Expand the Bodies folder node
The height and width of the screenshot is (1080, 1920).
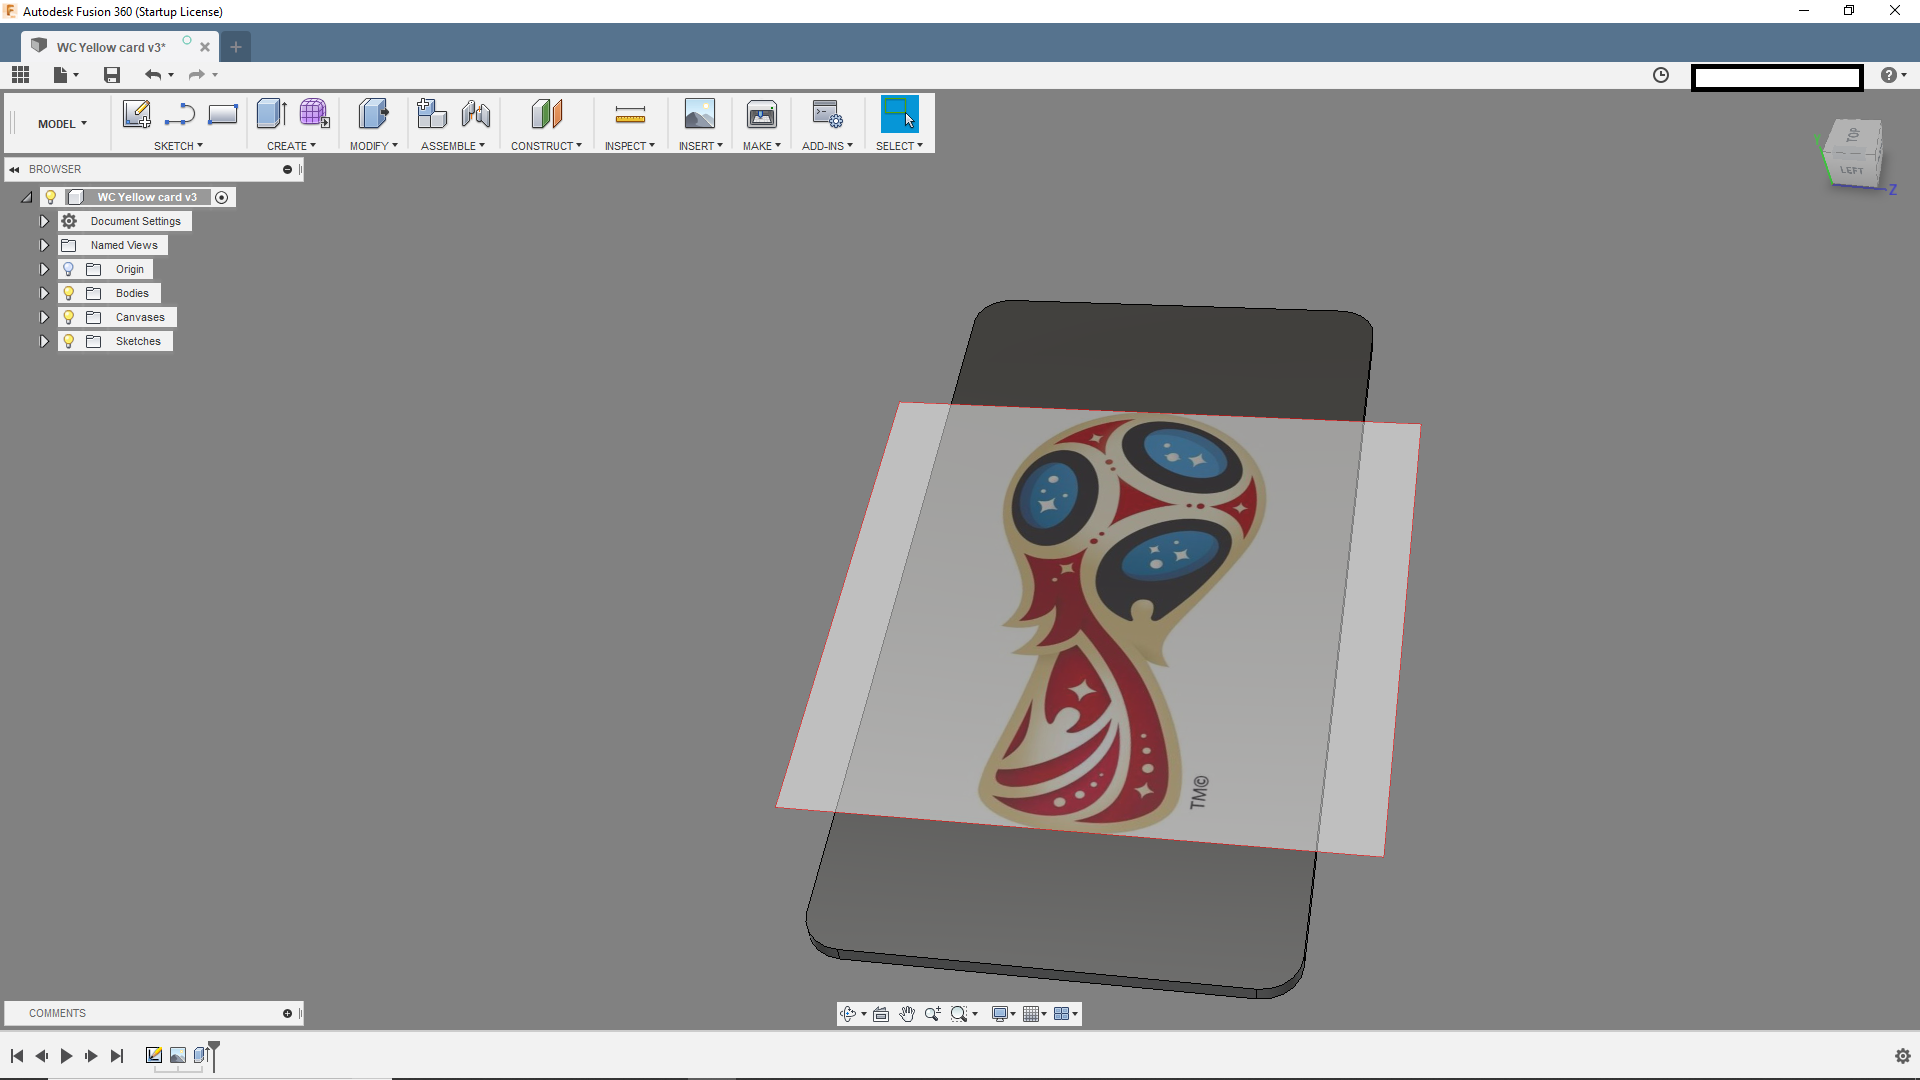click(x=44, y=293)
